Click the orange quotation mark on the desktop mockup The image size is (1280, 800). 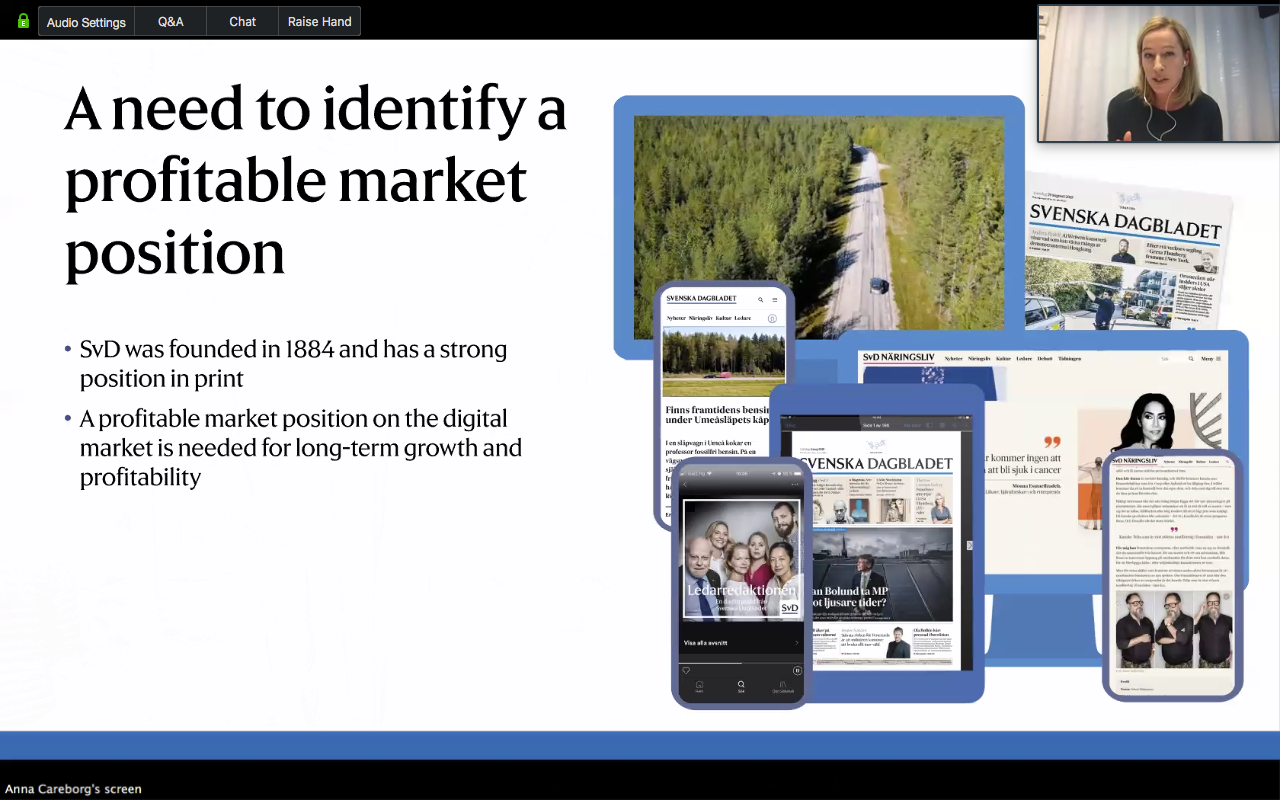1051,441
